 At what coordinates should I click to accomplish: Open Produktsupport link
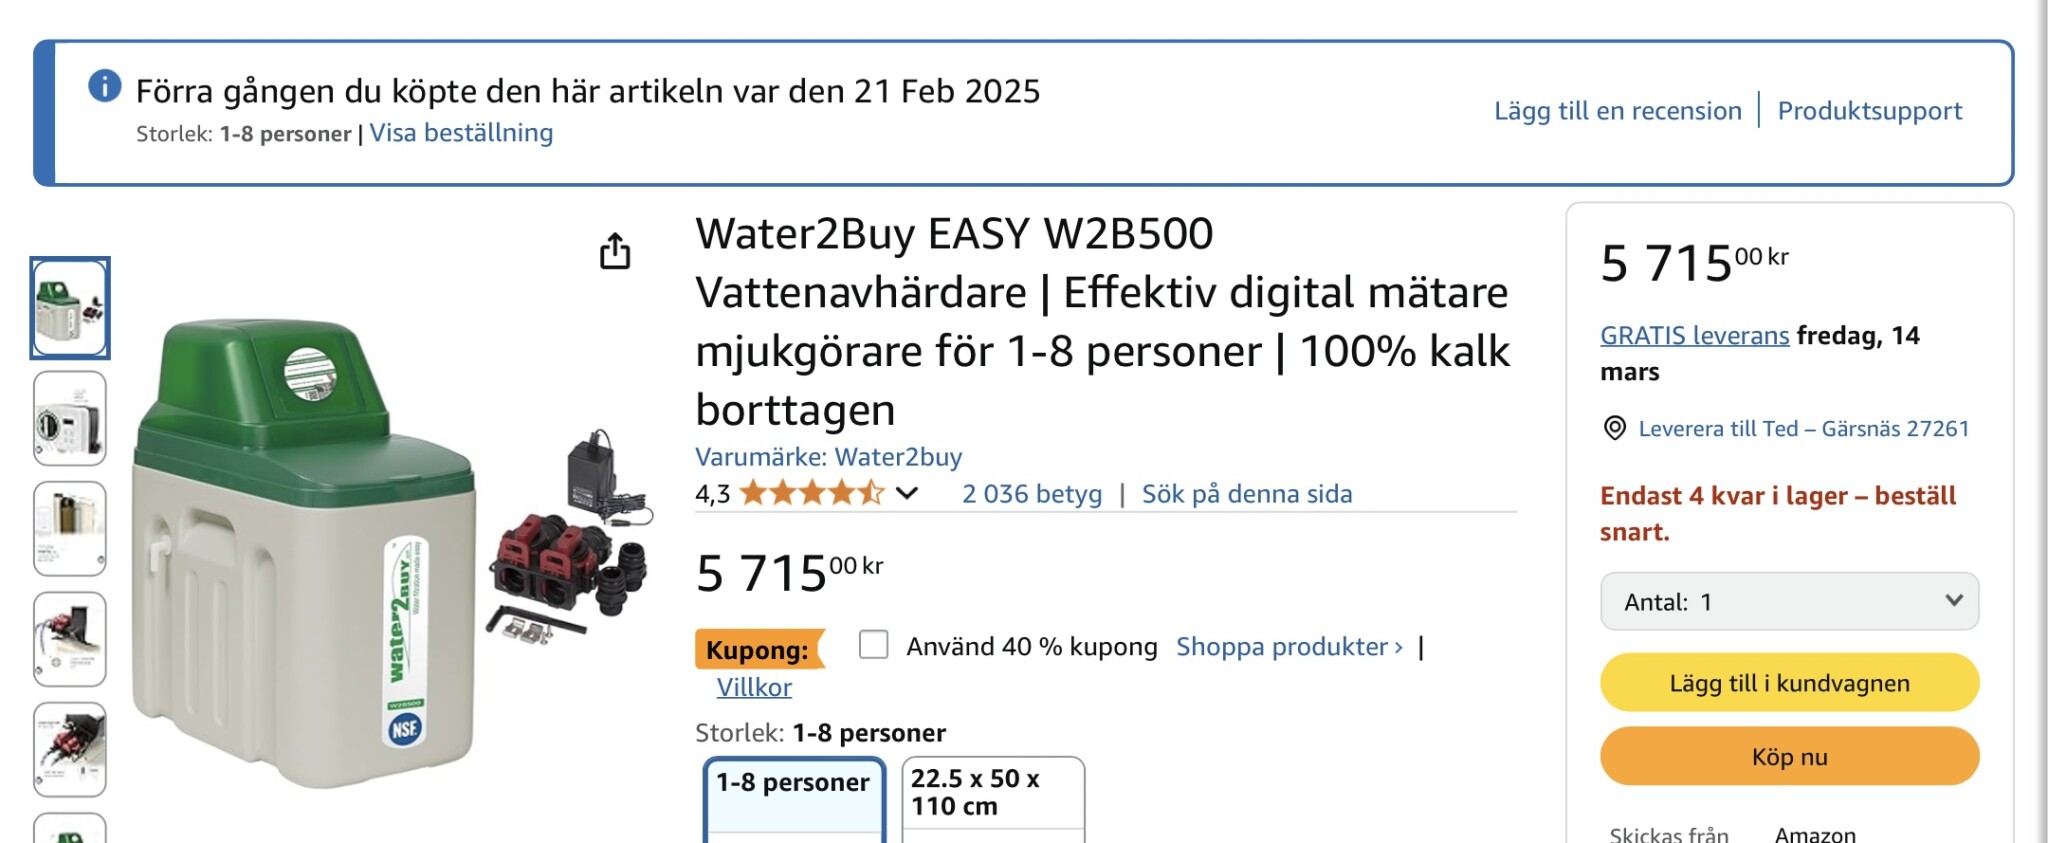tap(1869, 111)
